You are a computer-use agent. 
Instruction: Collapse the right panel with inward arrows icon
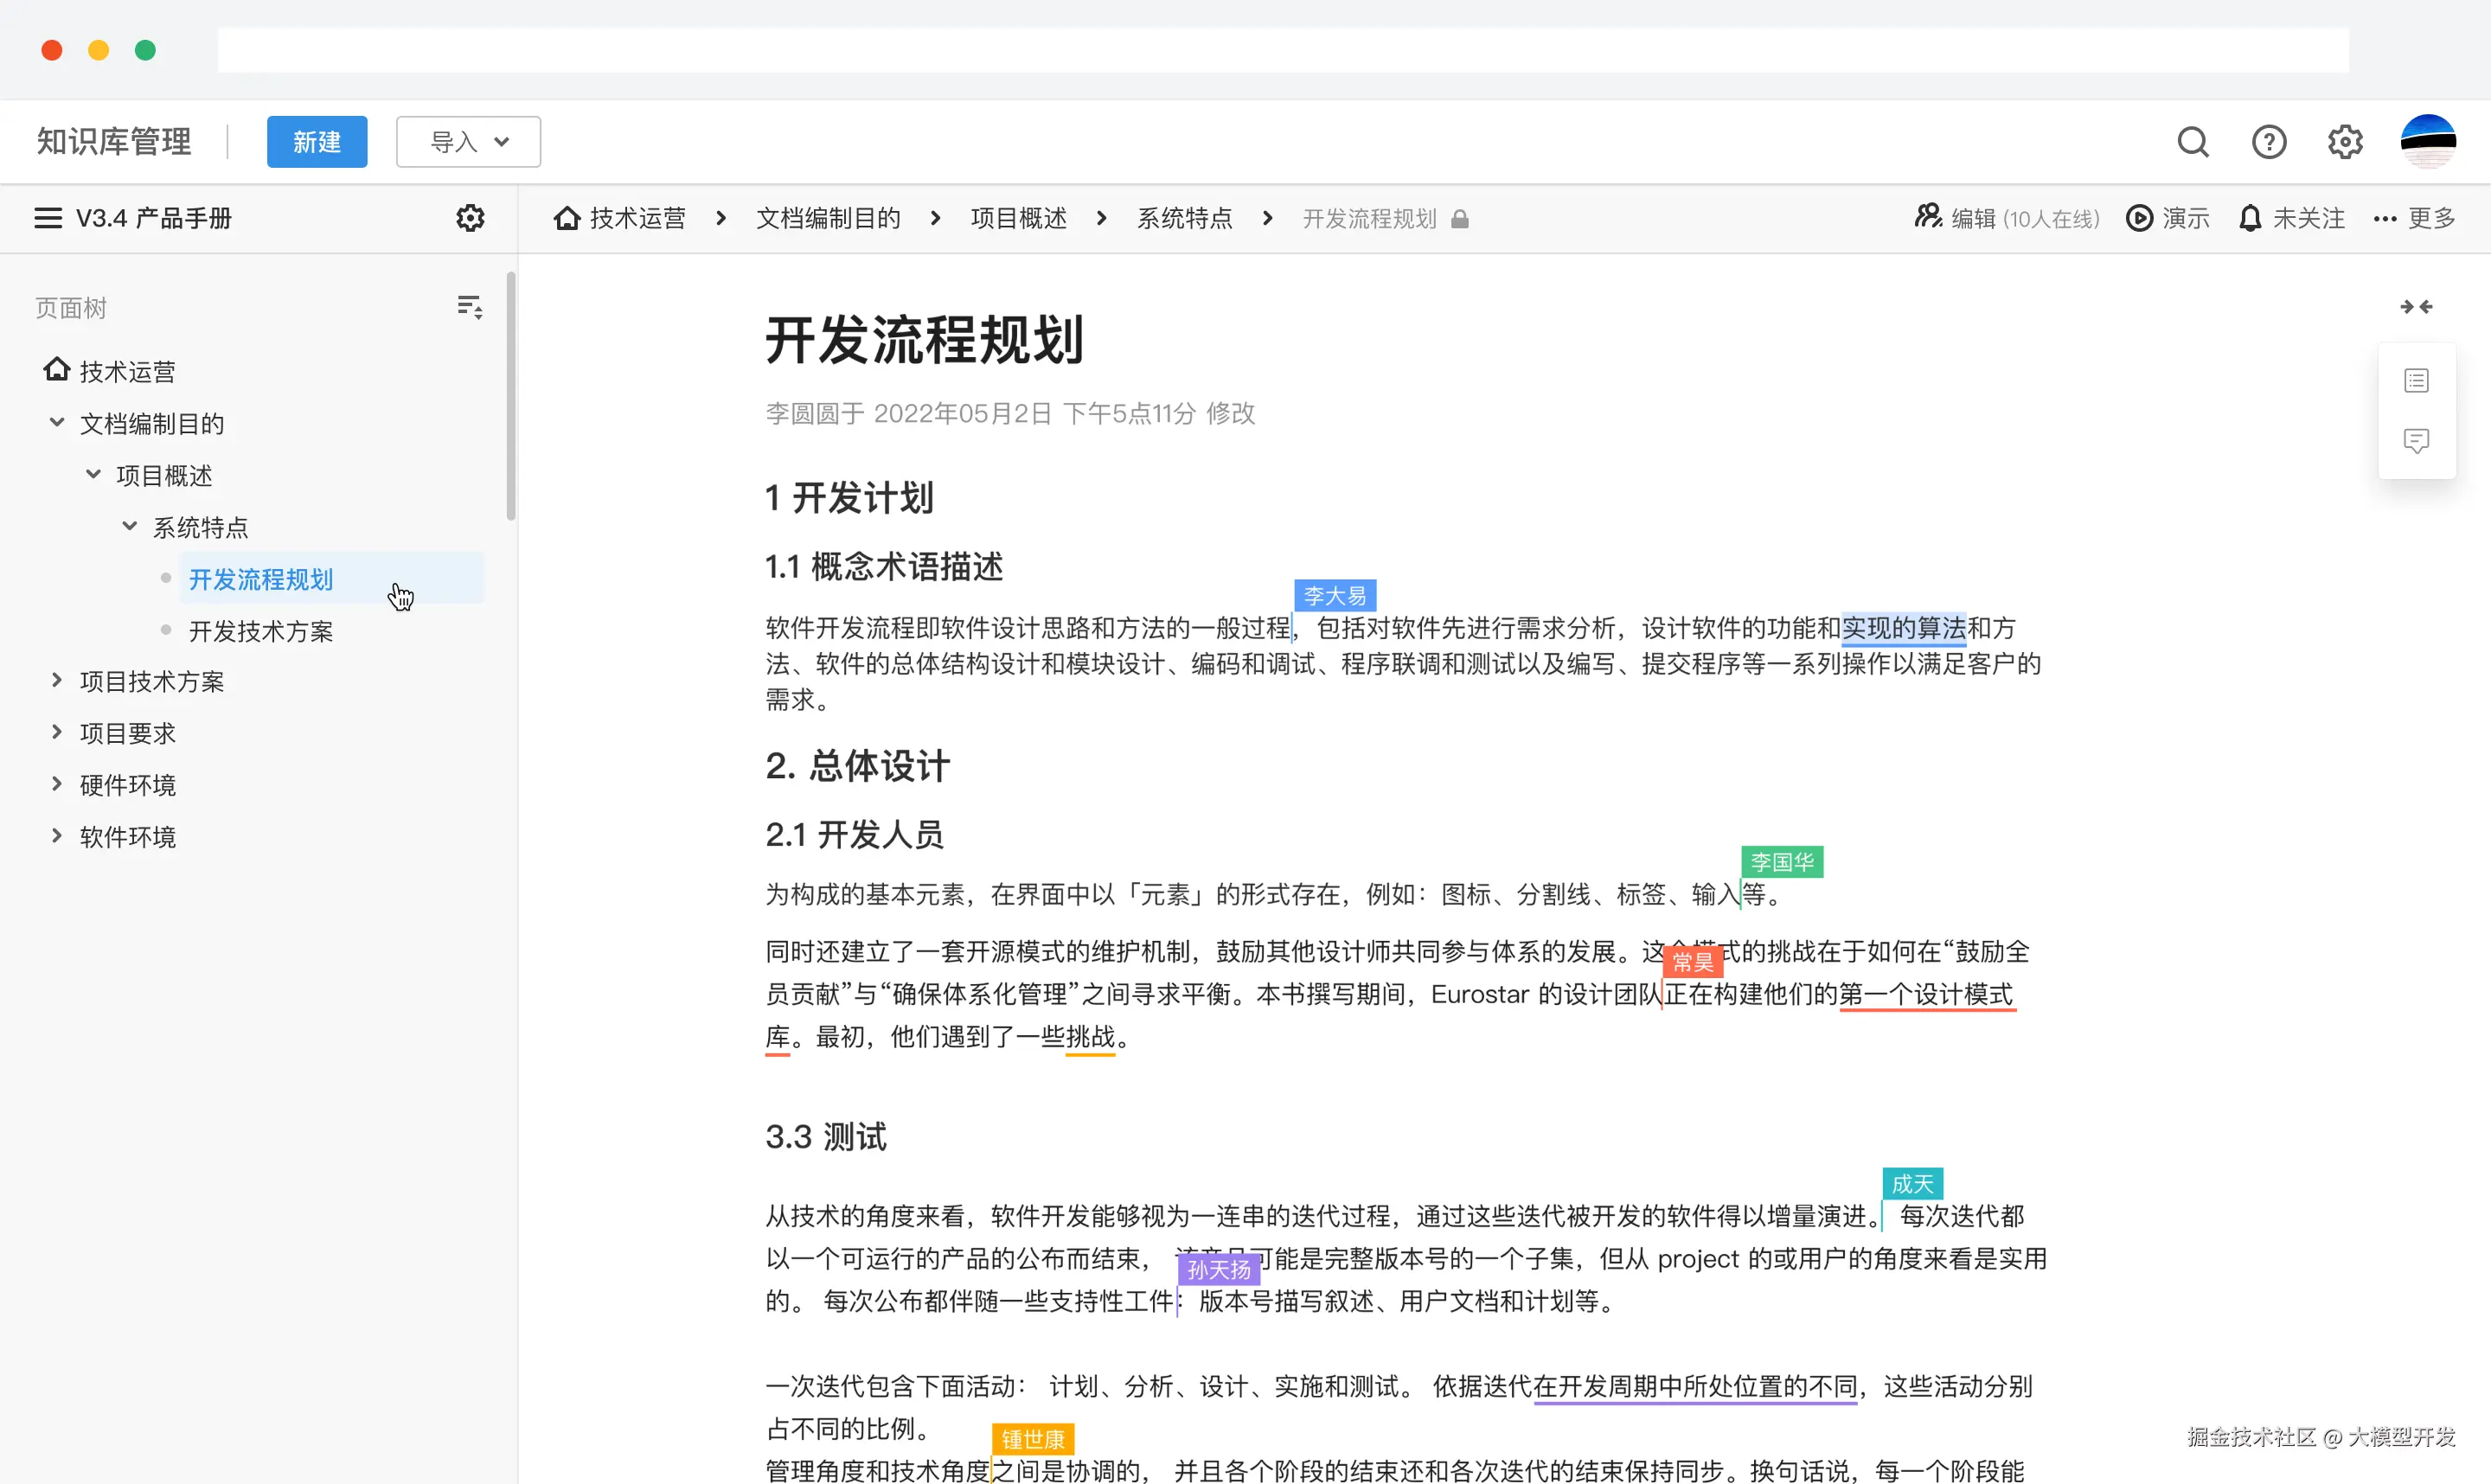pyautogui.click(x=2416, y=306)
